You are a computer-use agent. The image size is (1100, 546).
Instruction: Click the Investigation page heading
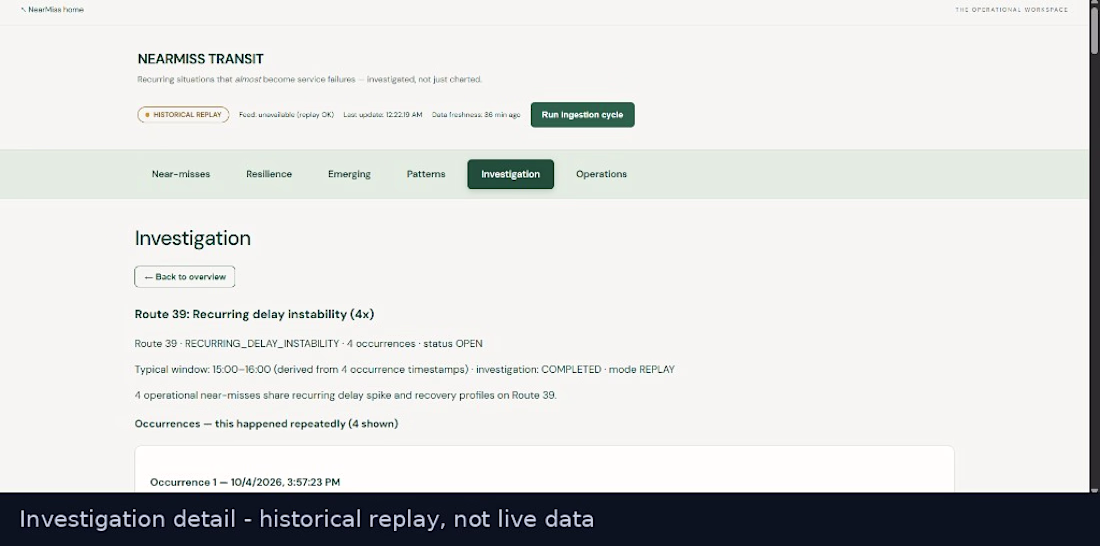[192, 238]
